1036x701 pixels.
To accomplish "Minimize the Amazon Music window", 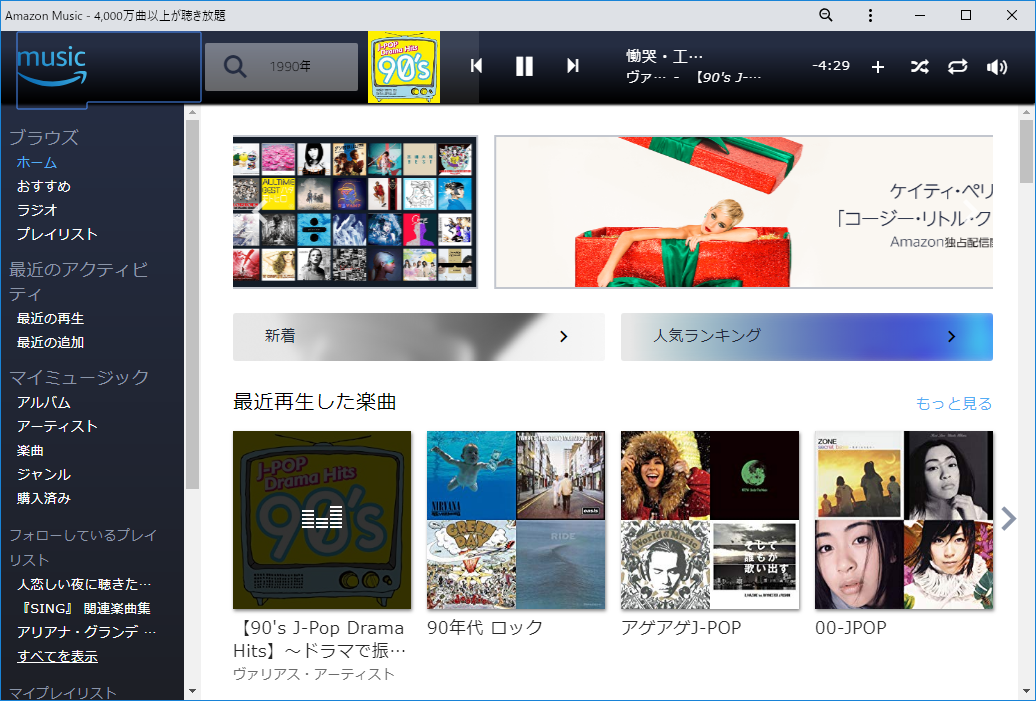I will 919,15.
